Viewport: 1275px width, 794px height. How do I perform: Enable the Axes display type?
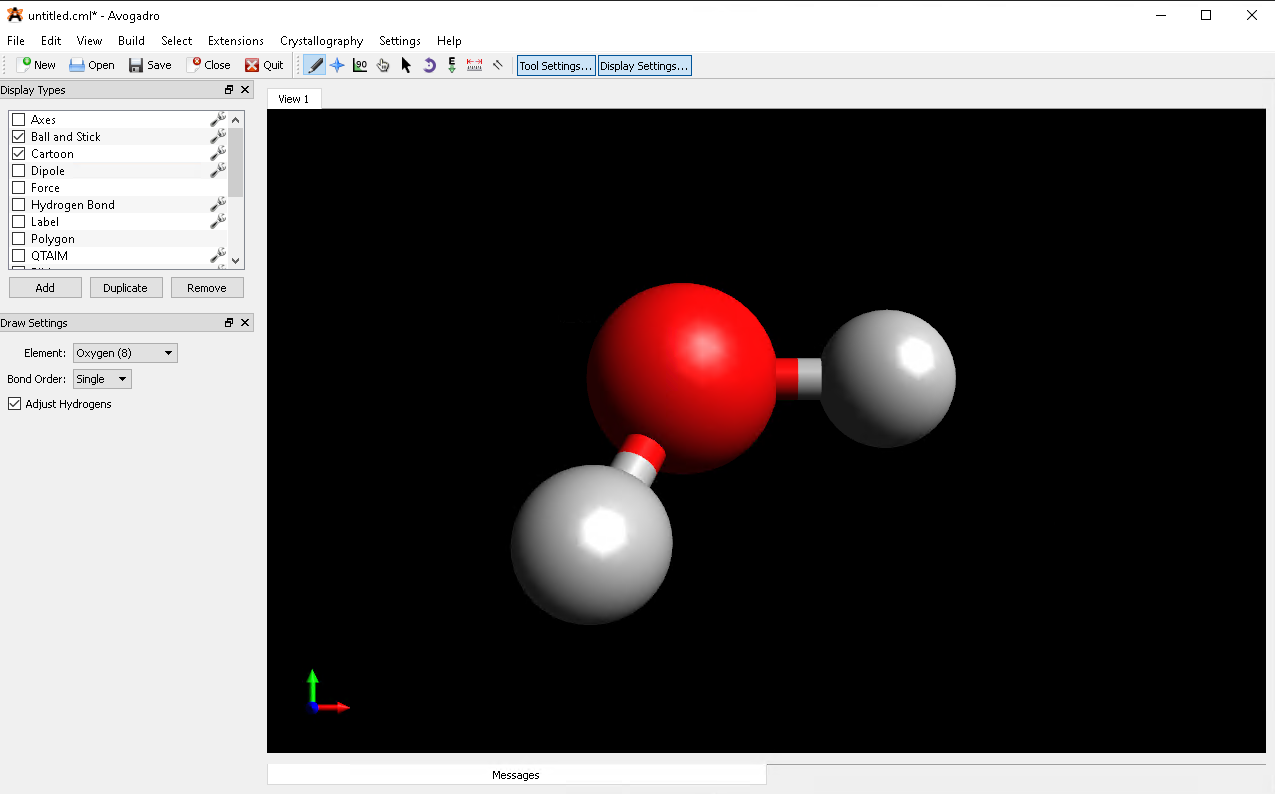click(18, 119)
